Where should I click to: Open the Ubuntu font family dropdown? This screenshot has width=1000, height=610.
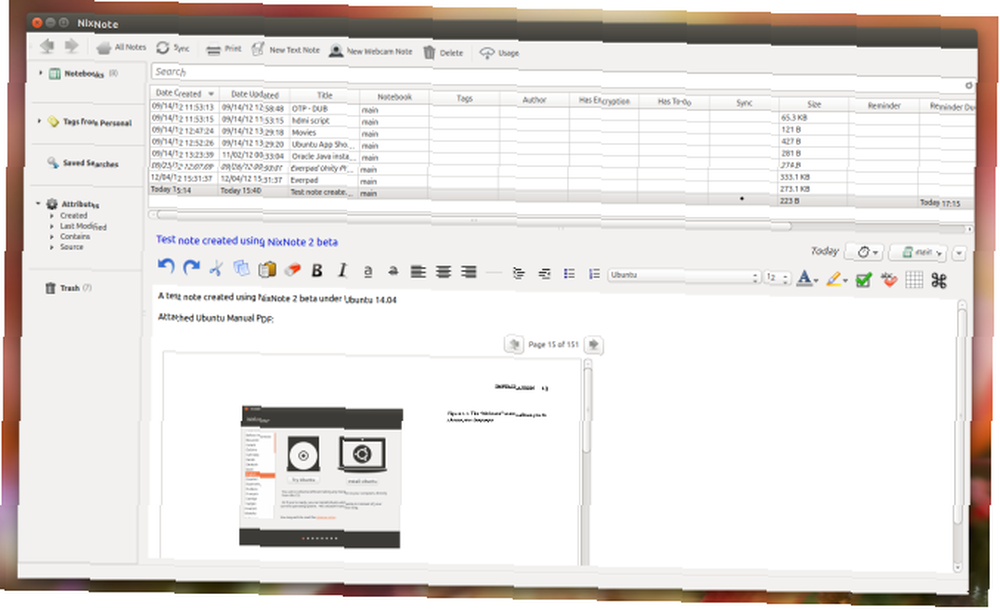684,276
